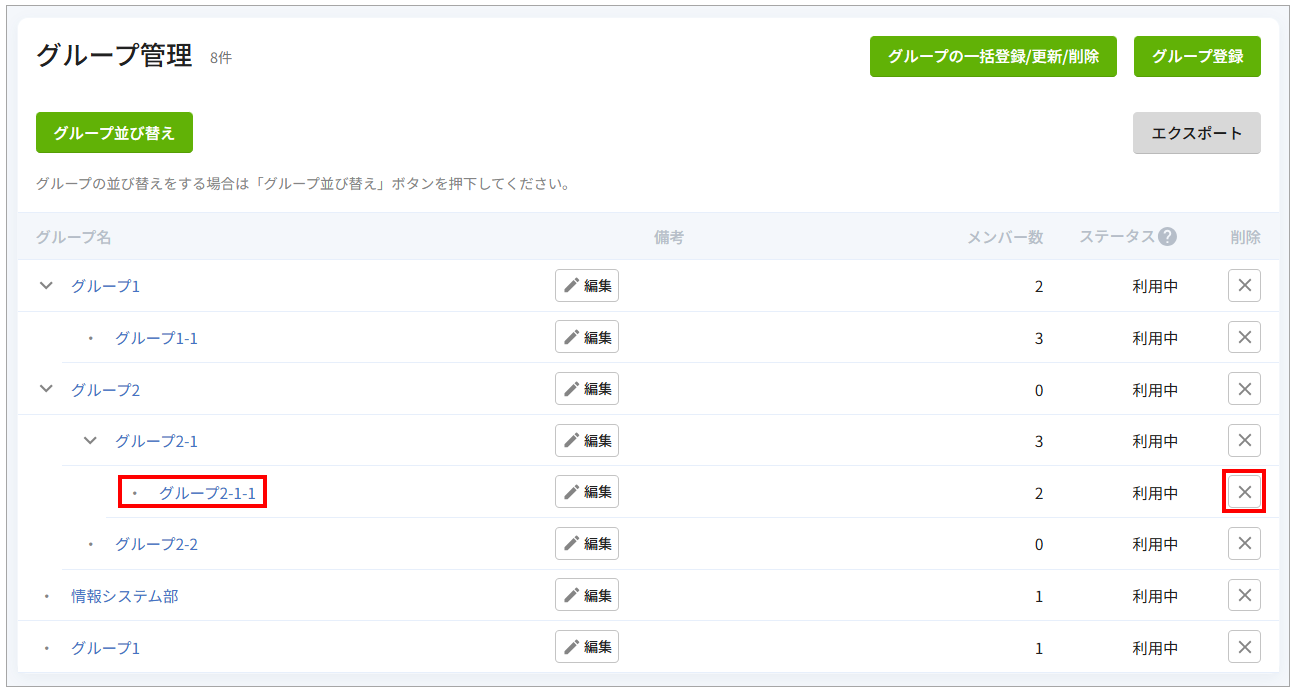Viewport: 1291px width, 690px height.
Task: Click the X icon for グループ2-1
Action: point(1244,440)
